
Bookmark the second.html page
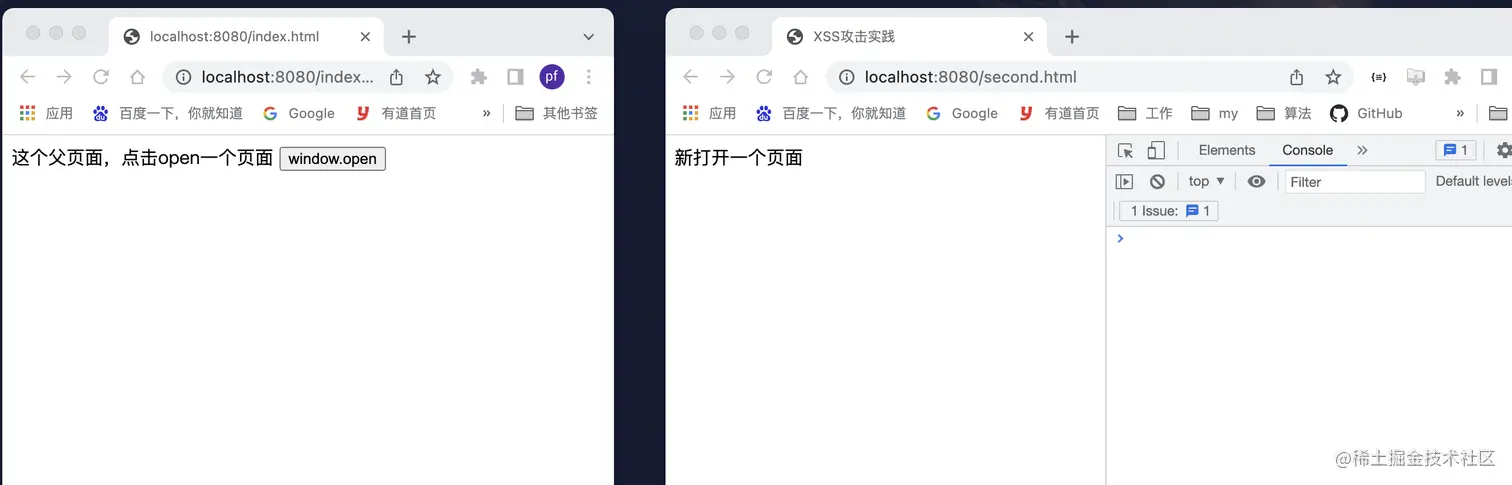(x=1333, y=77)
